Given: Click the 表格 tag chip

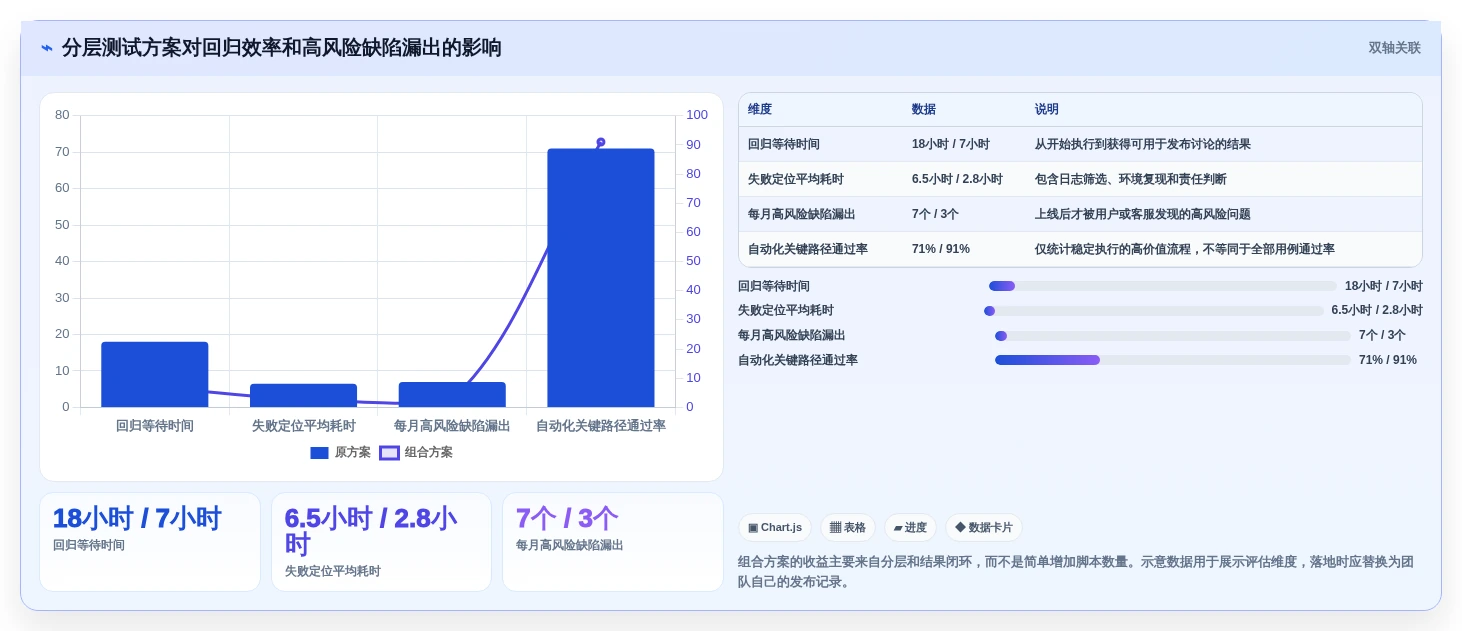Looking at the screenshot, I should (x=848, y=527).
